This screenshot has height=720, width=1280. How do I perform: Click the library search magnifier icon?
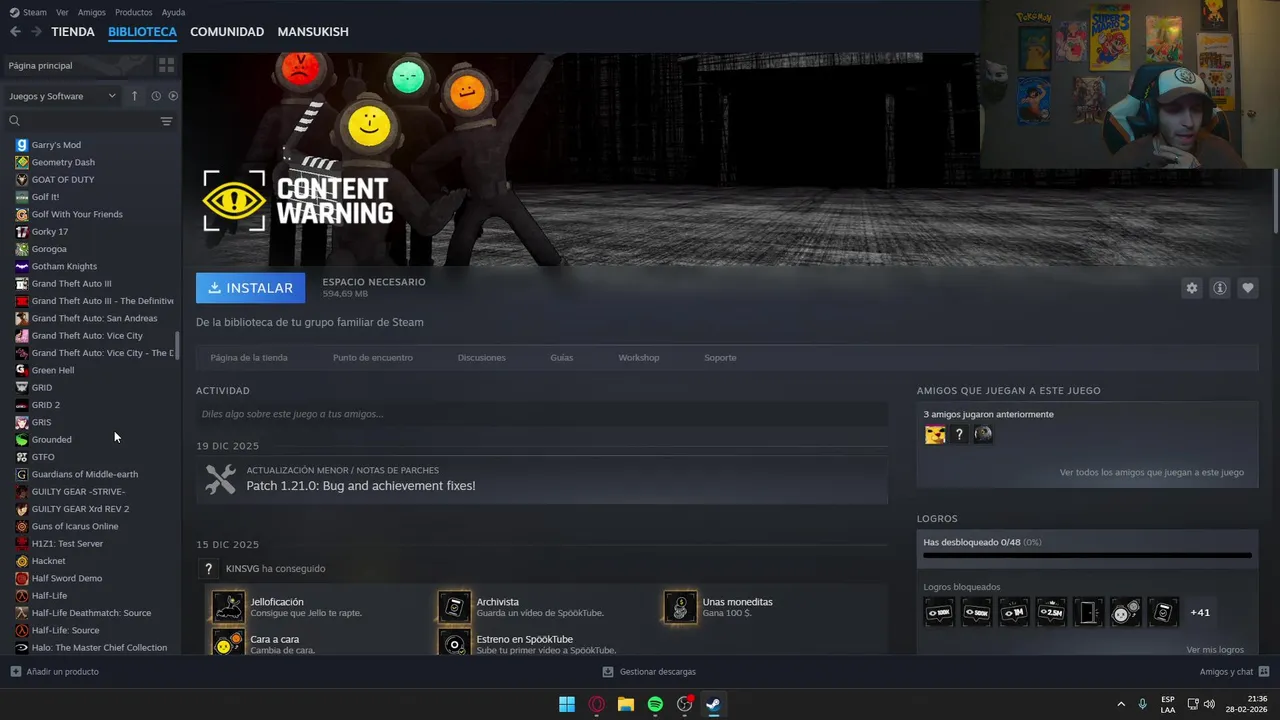(x=14, y=121)
